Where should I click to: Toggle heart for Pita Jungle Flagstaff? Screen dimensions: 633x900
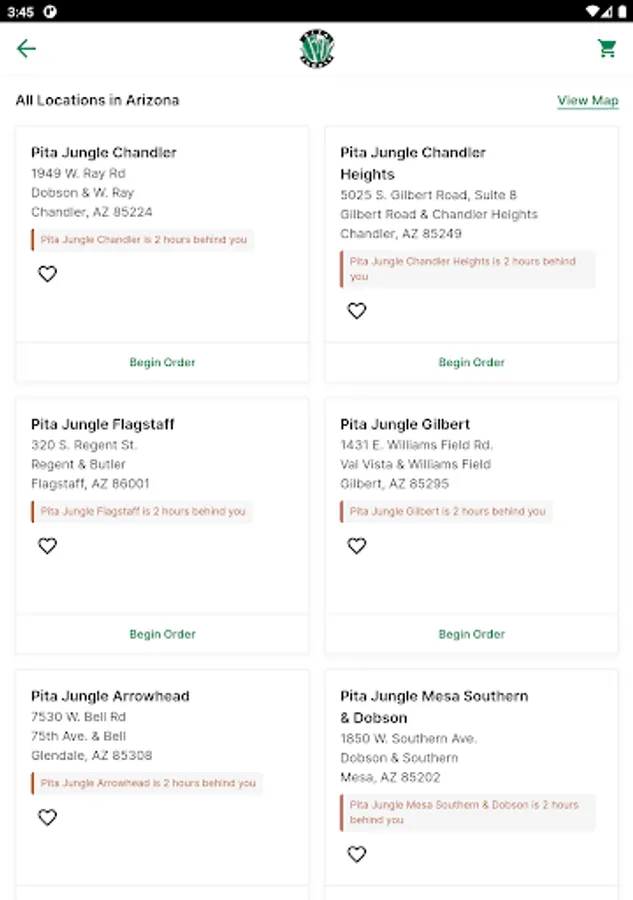point(47,546)
